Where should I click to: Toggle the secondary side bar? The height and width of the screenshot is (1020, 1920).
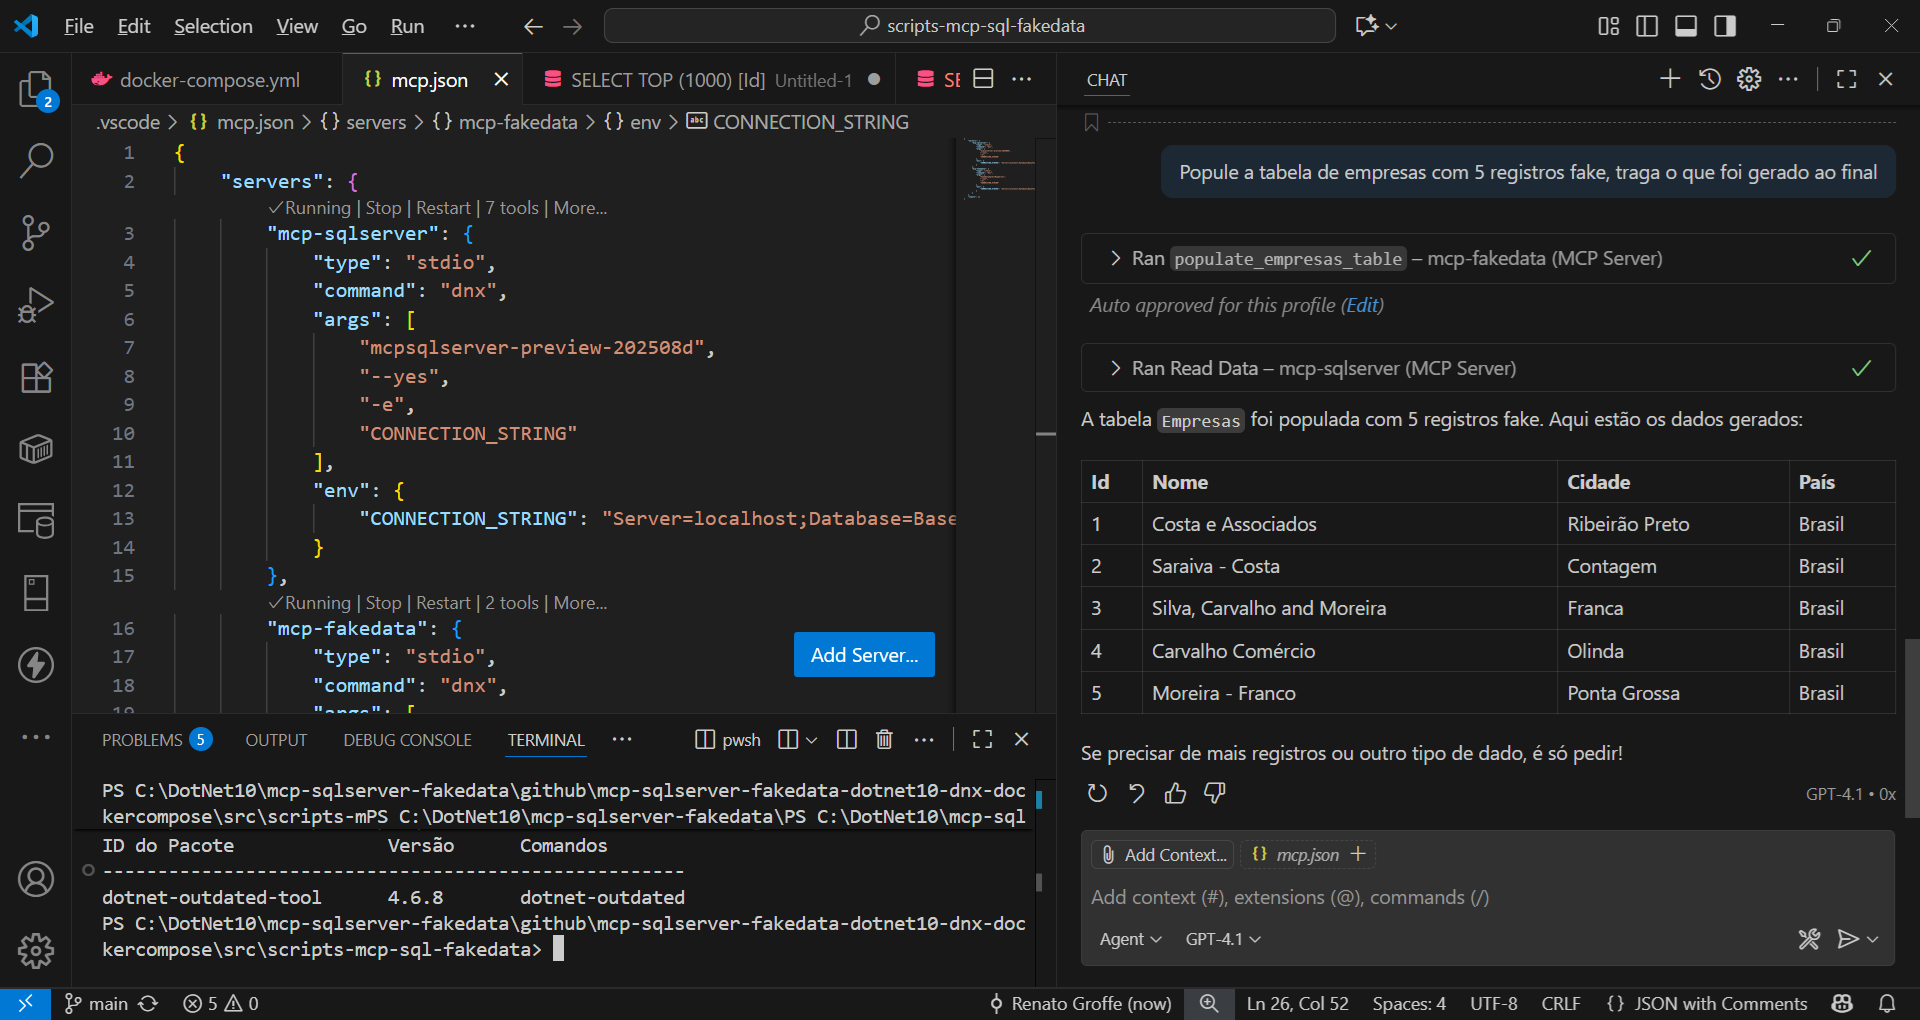[1725, 26]
